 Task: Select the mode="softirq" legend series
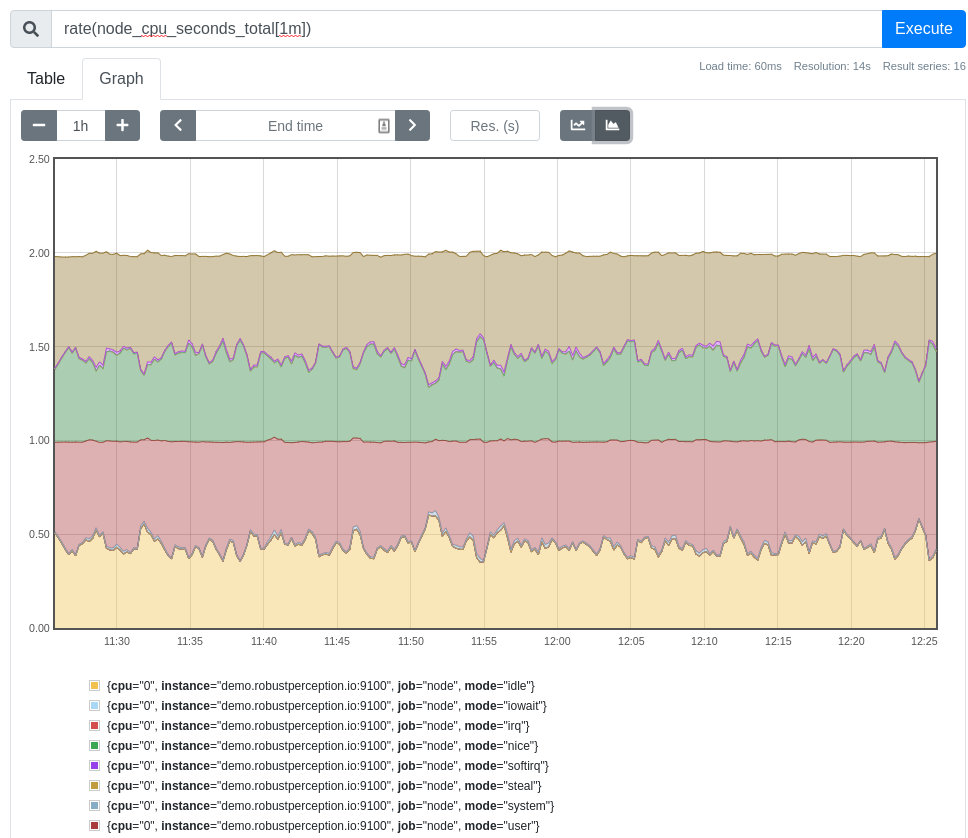pyautogui.click(x=327, y=766)
